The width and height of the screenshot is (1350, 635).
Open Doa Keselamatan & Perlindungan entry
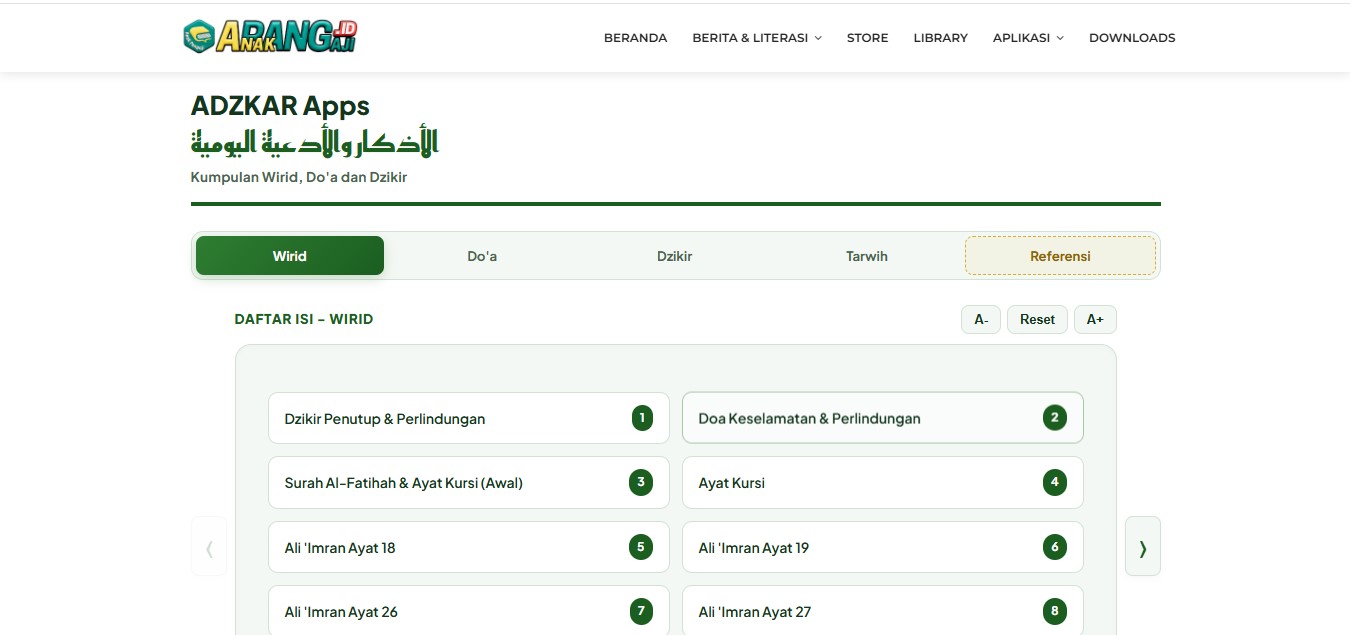[883, 418]
